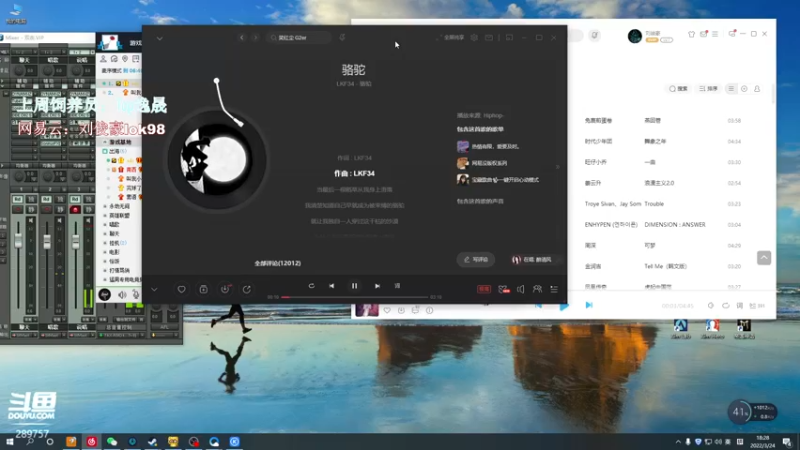Expand more playlists with right arrow

[558, 166]
